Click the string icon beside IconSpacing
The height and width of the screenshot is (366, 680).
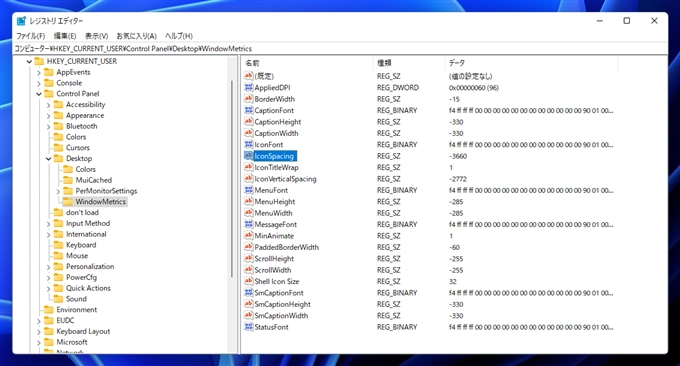click(248, 156)
